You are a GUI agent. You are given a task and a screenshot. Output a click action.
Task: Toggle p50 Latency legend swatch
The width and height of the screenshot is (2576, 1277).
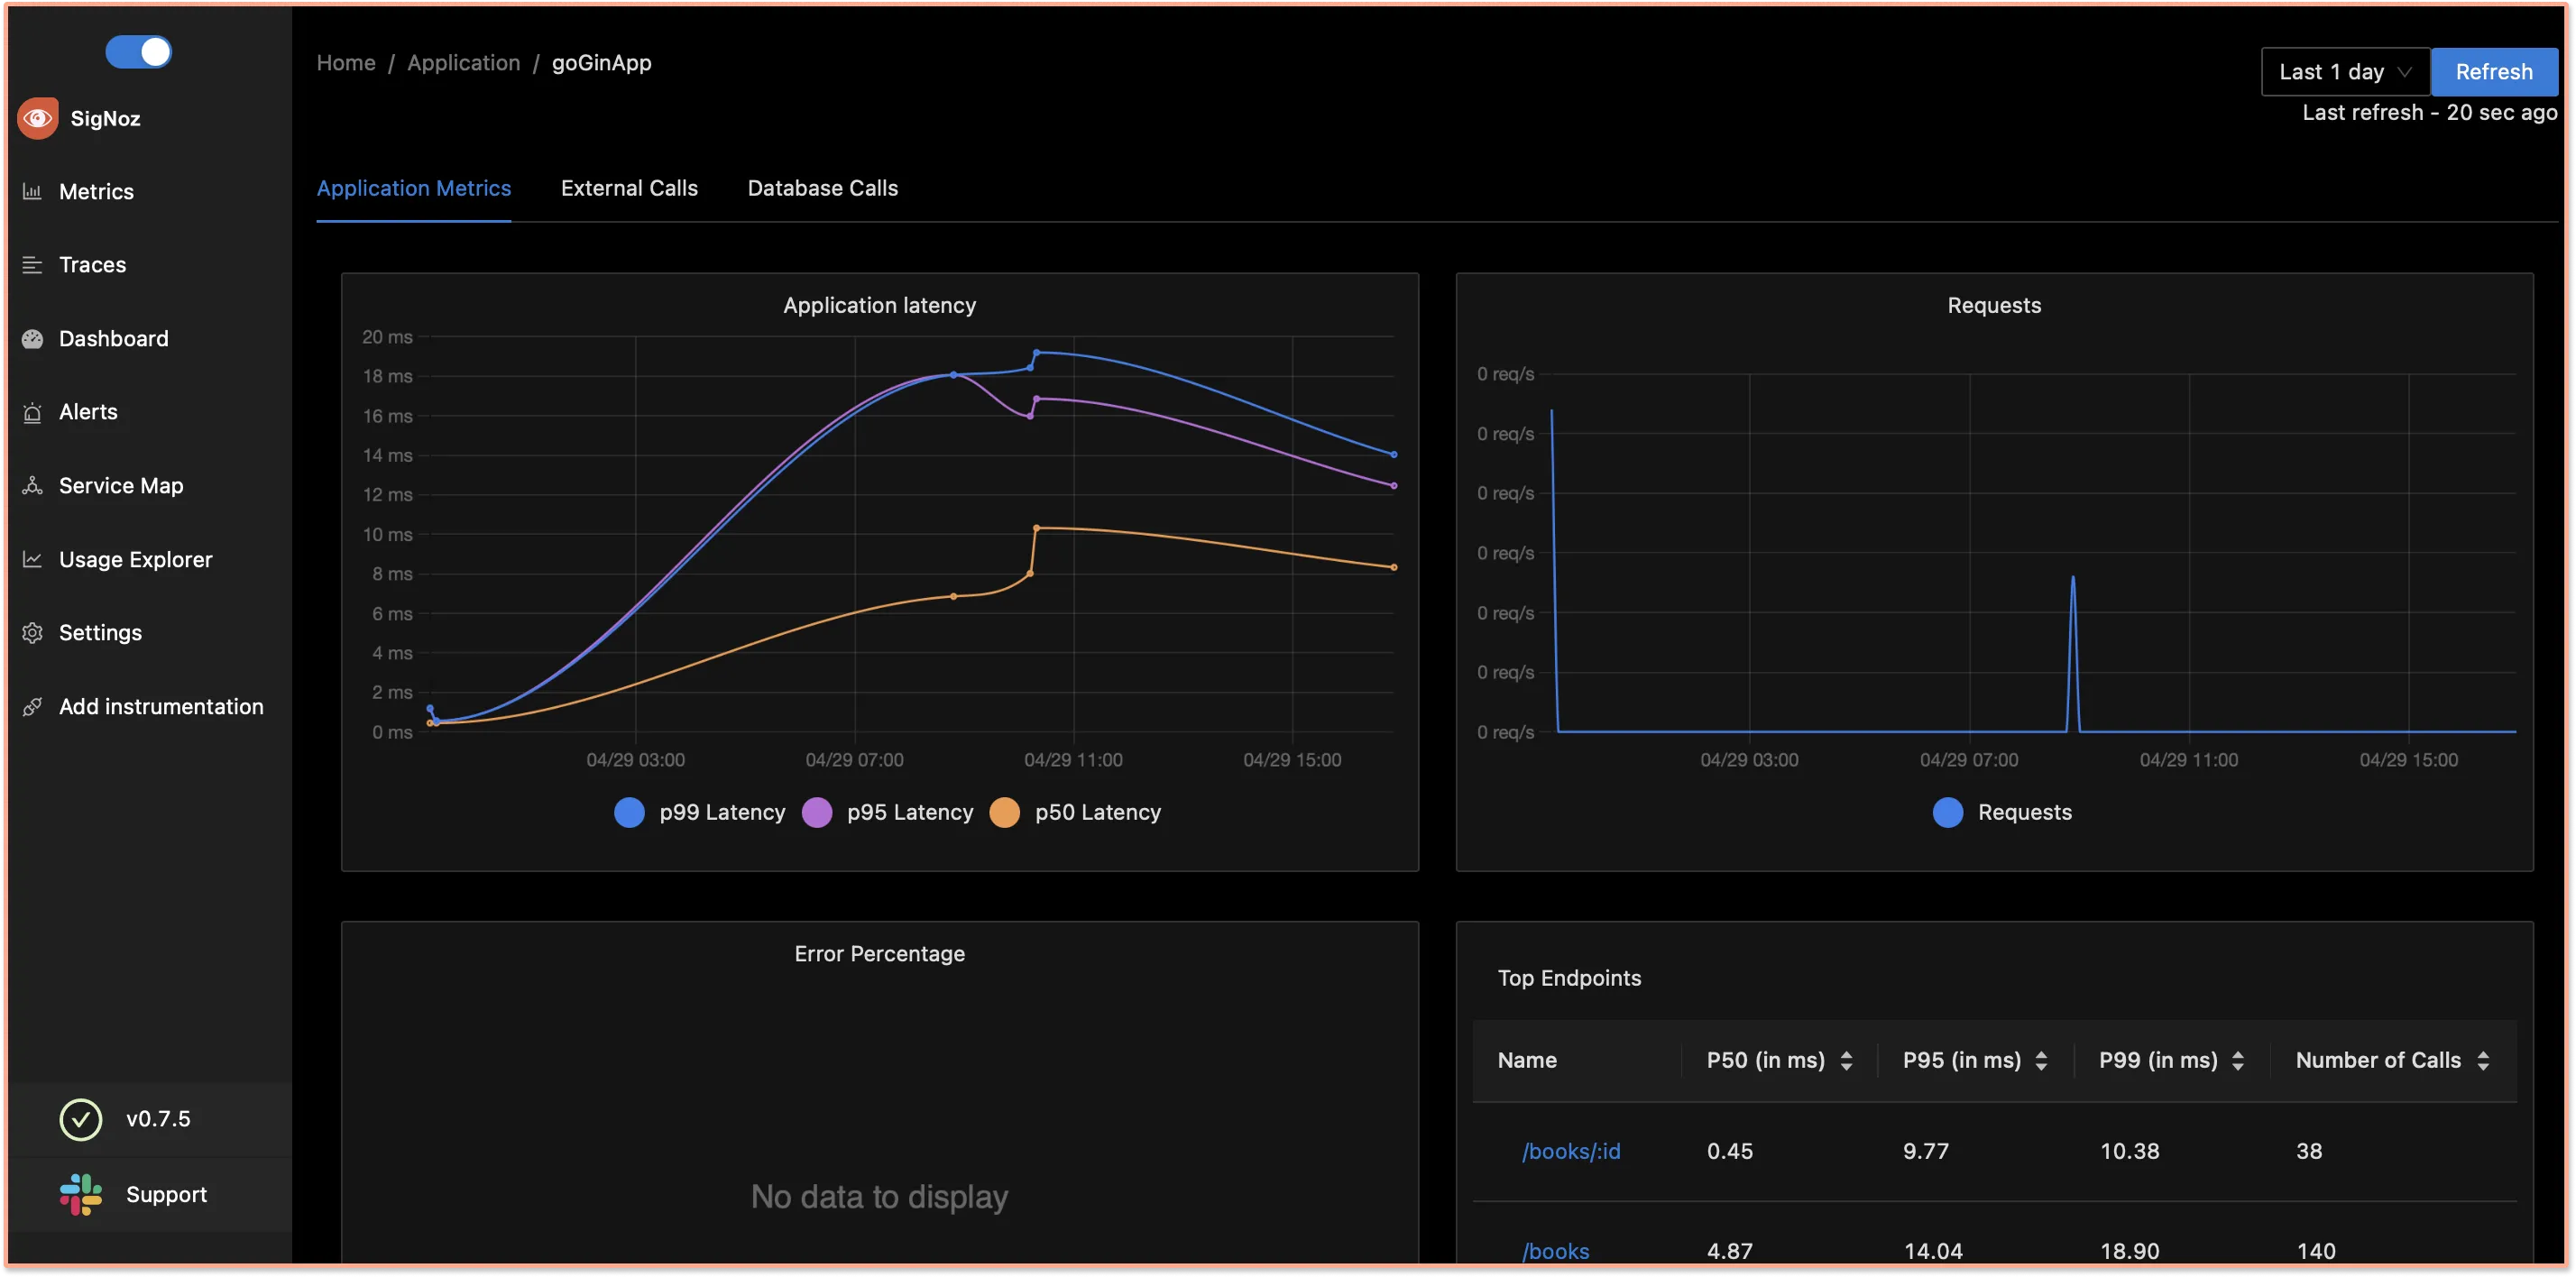click(1005, 812)
